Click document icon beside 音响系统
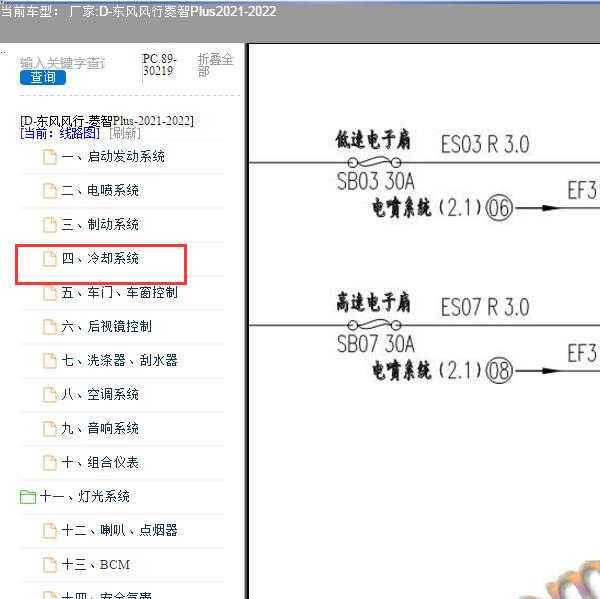Viewport: 600px width, 599px height. pos(50,429)
